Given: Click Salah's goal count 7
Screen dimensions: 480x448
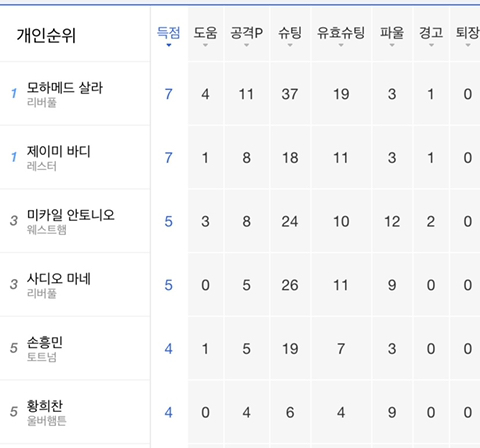Looking at the screenshot, I should 169,94.
